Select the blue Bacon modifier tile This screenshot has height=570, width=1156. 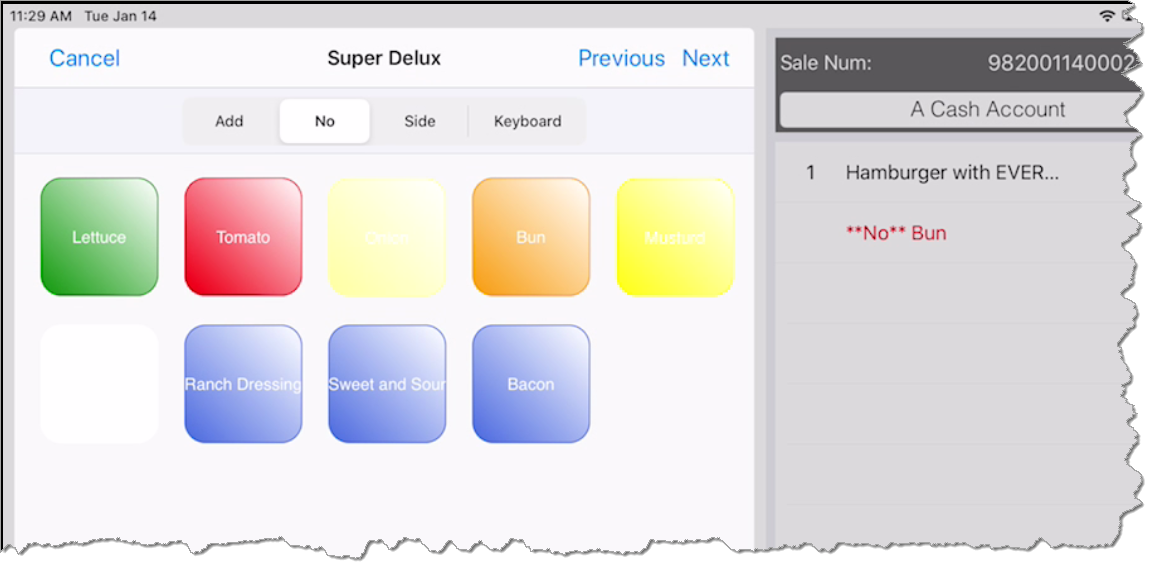pyautogui.click(x=531, y=384)
